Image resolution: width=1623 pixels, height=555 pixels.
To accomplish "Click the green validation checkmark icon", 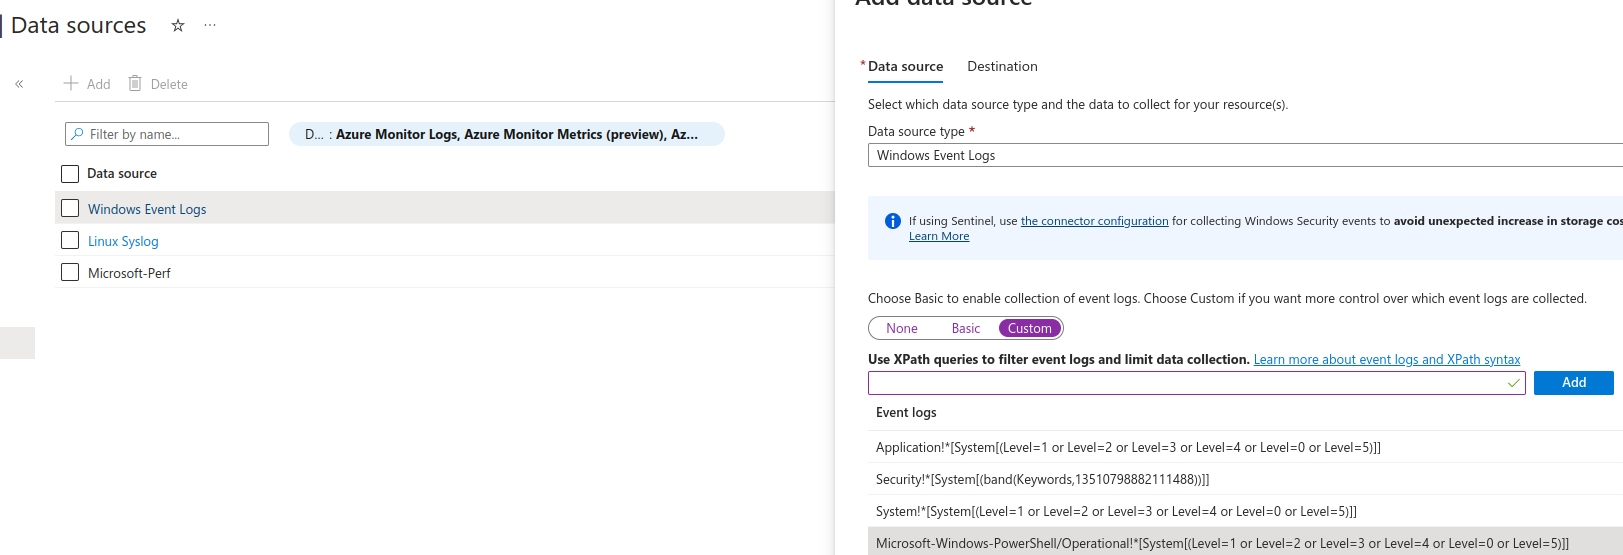I will tap(1514, 383).
